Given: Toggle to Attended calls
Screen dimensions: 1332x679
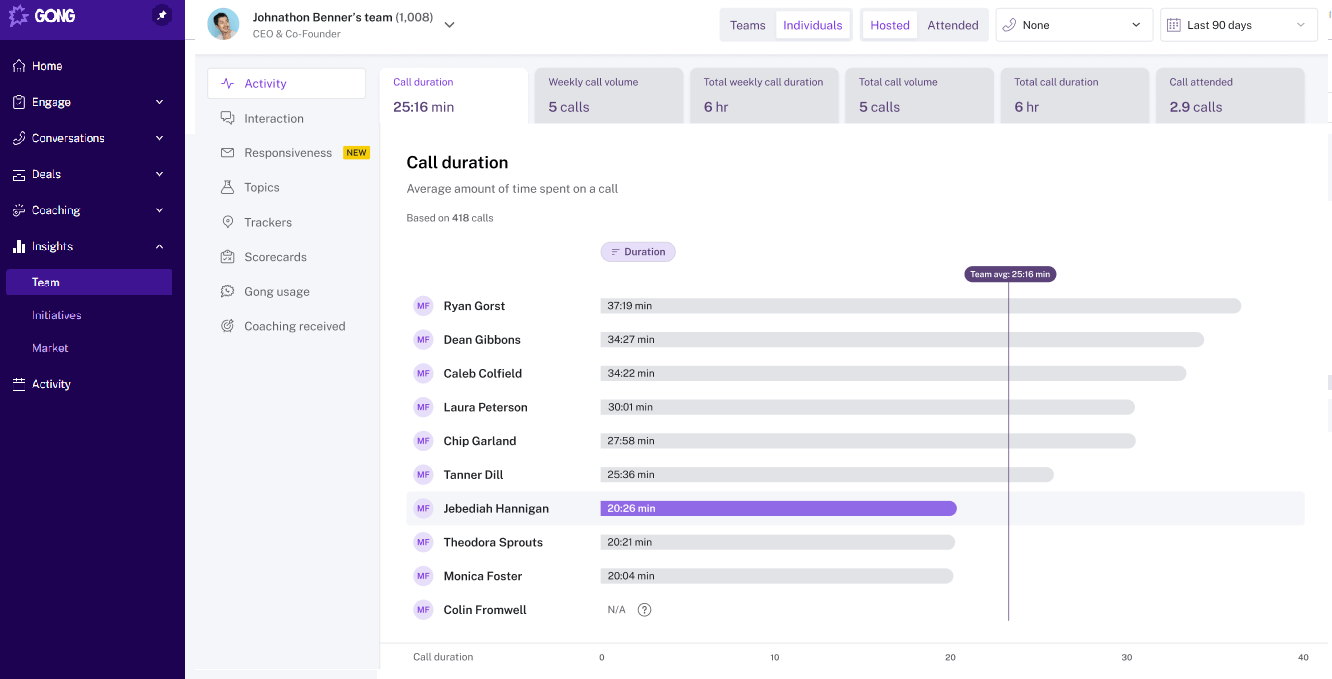Looking at the screenshot, I should [x=952, y=25].
